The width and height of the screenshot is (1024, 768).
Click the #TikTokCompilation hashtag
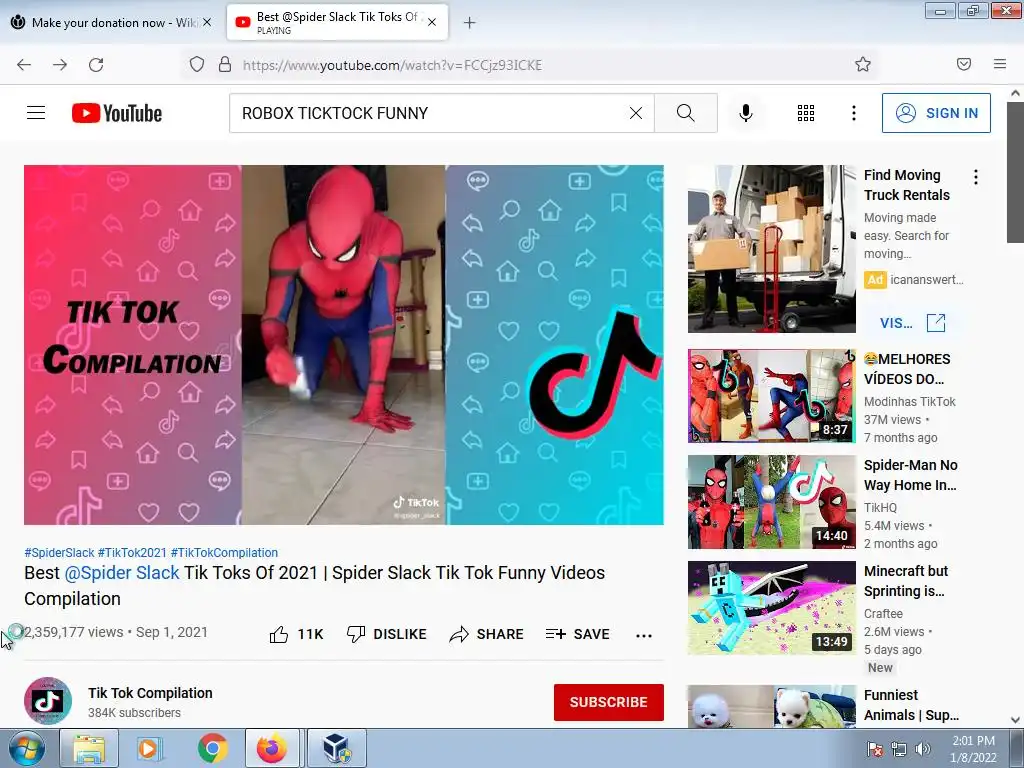pos(224,552)
